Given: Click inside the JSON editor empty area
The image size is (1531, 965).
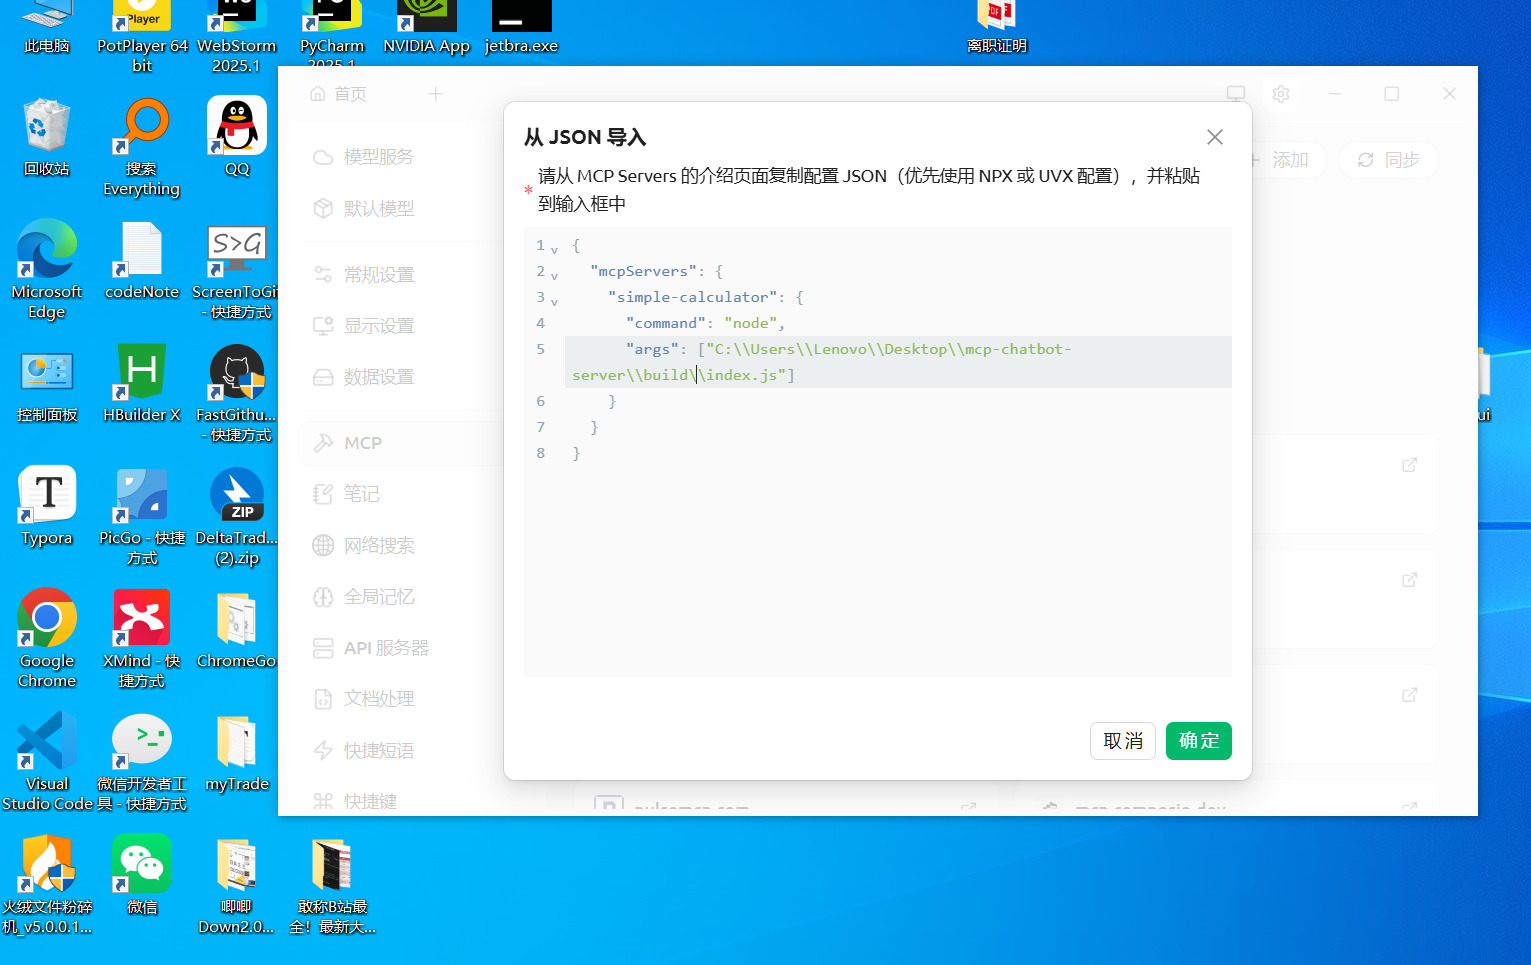Looking at the screenshot, I should pos(877,570).
